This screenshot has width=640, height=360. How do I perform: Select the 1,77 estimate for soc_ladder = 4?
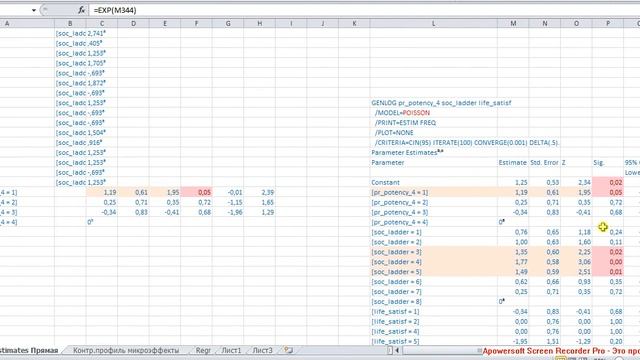click(513, 262)
